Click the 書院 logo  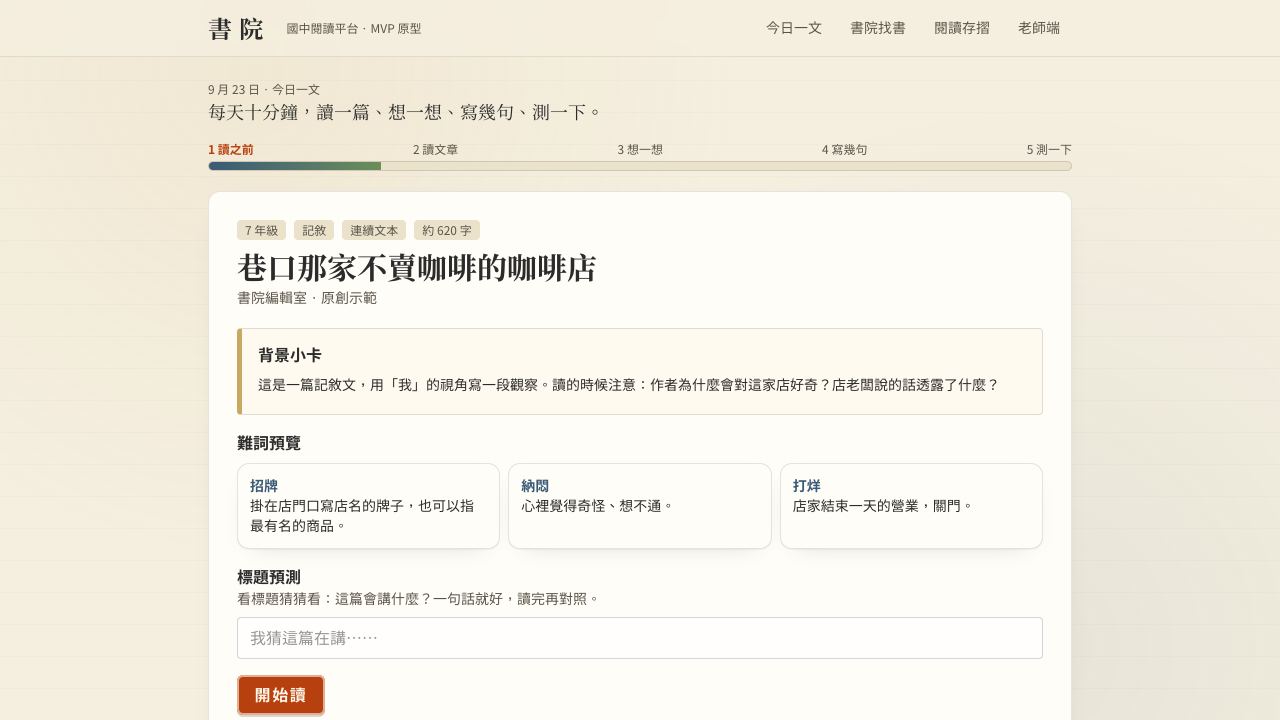point(236,29)
